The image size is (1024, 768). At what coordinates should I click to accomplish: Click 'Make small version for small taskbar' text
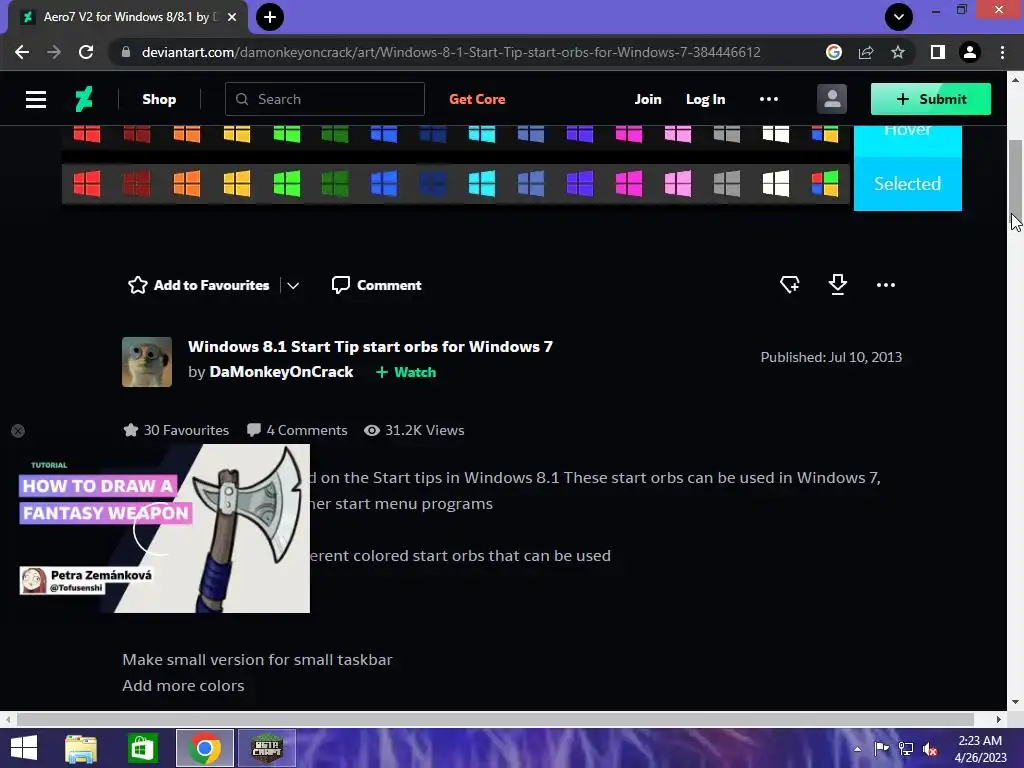257,660
